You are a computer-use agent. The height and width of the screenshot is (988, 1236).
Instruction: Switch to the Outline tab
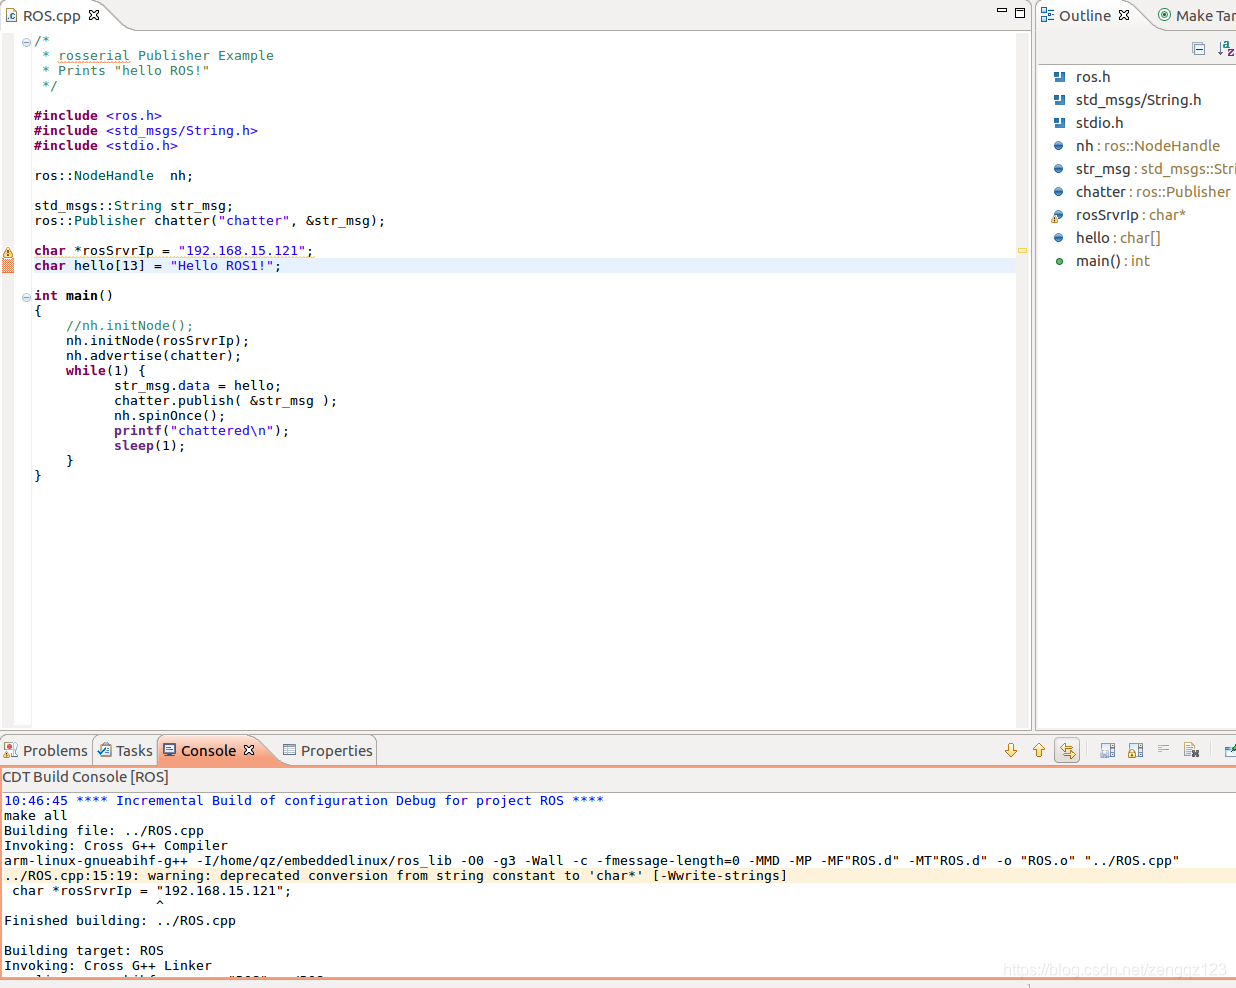(x=1084, y=16)
